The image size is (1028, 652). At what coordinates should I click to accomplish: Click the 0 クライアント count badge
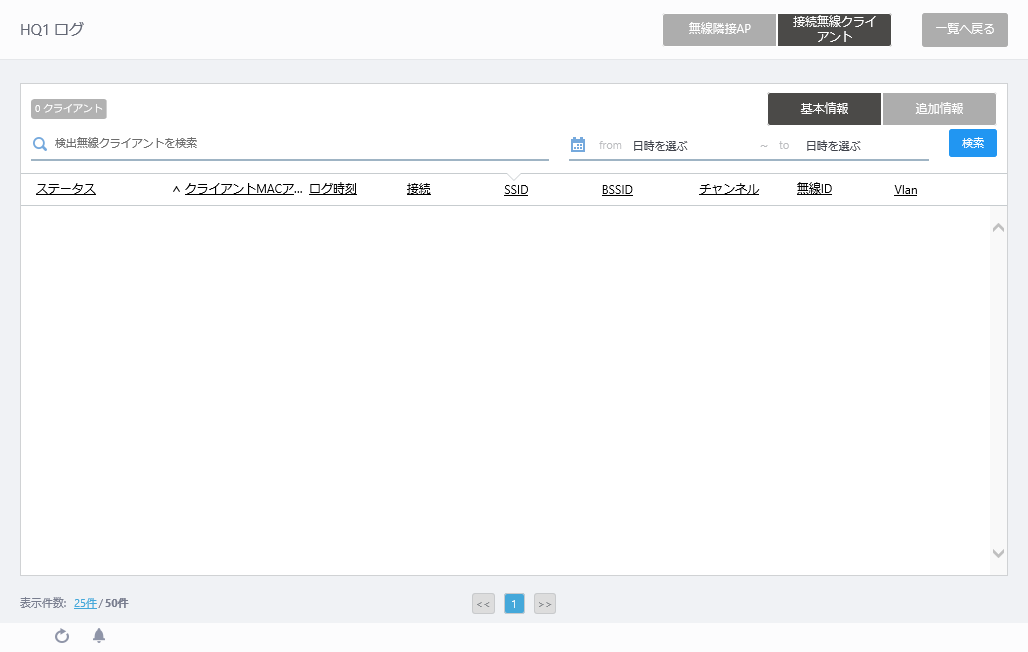point(69,109)
